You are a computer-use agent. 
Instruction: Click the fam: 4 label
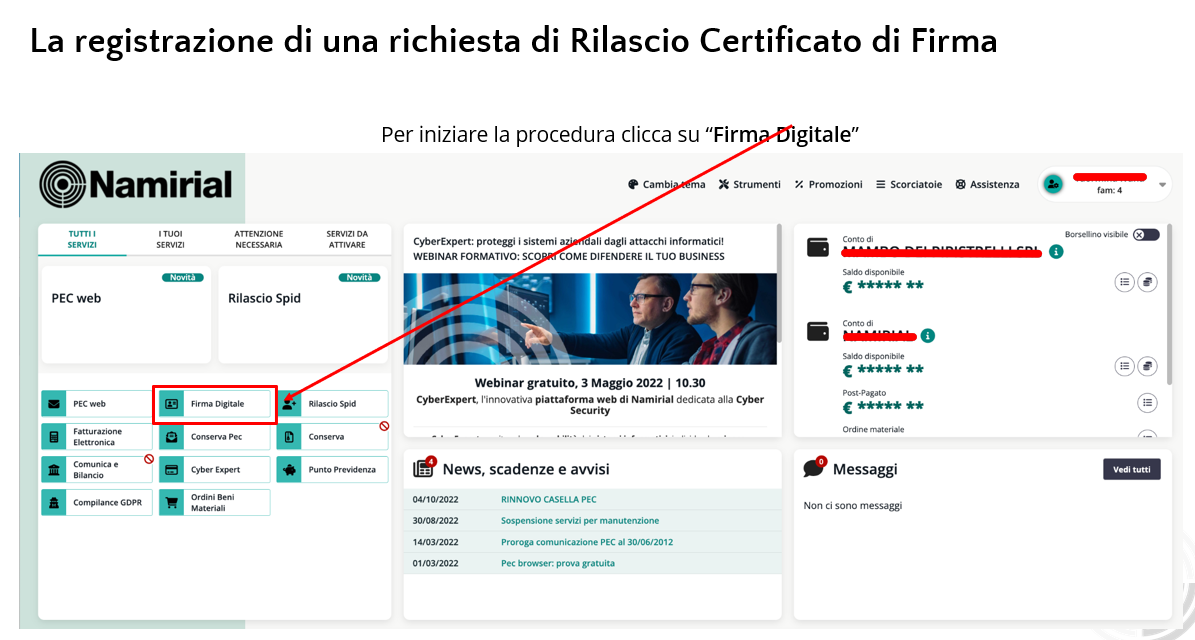pos(1109,190)
